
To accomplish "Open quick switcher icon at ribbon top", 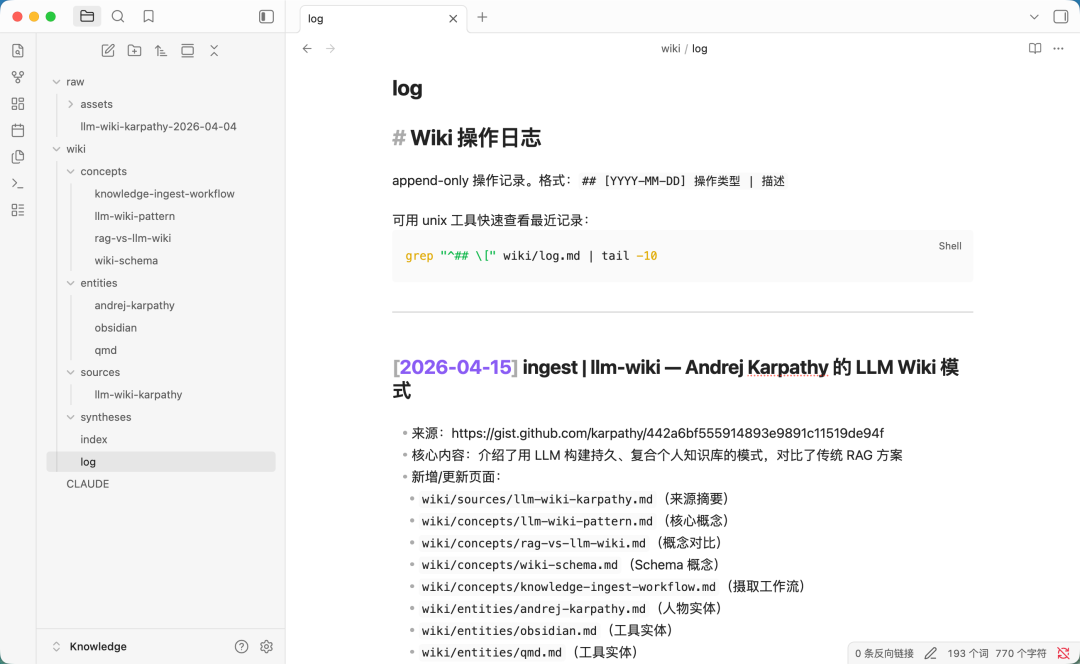I will (18, 50).
